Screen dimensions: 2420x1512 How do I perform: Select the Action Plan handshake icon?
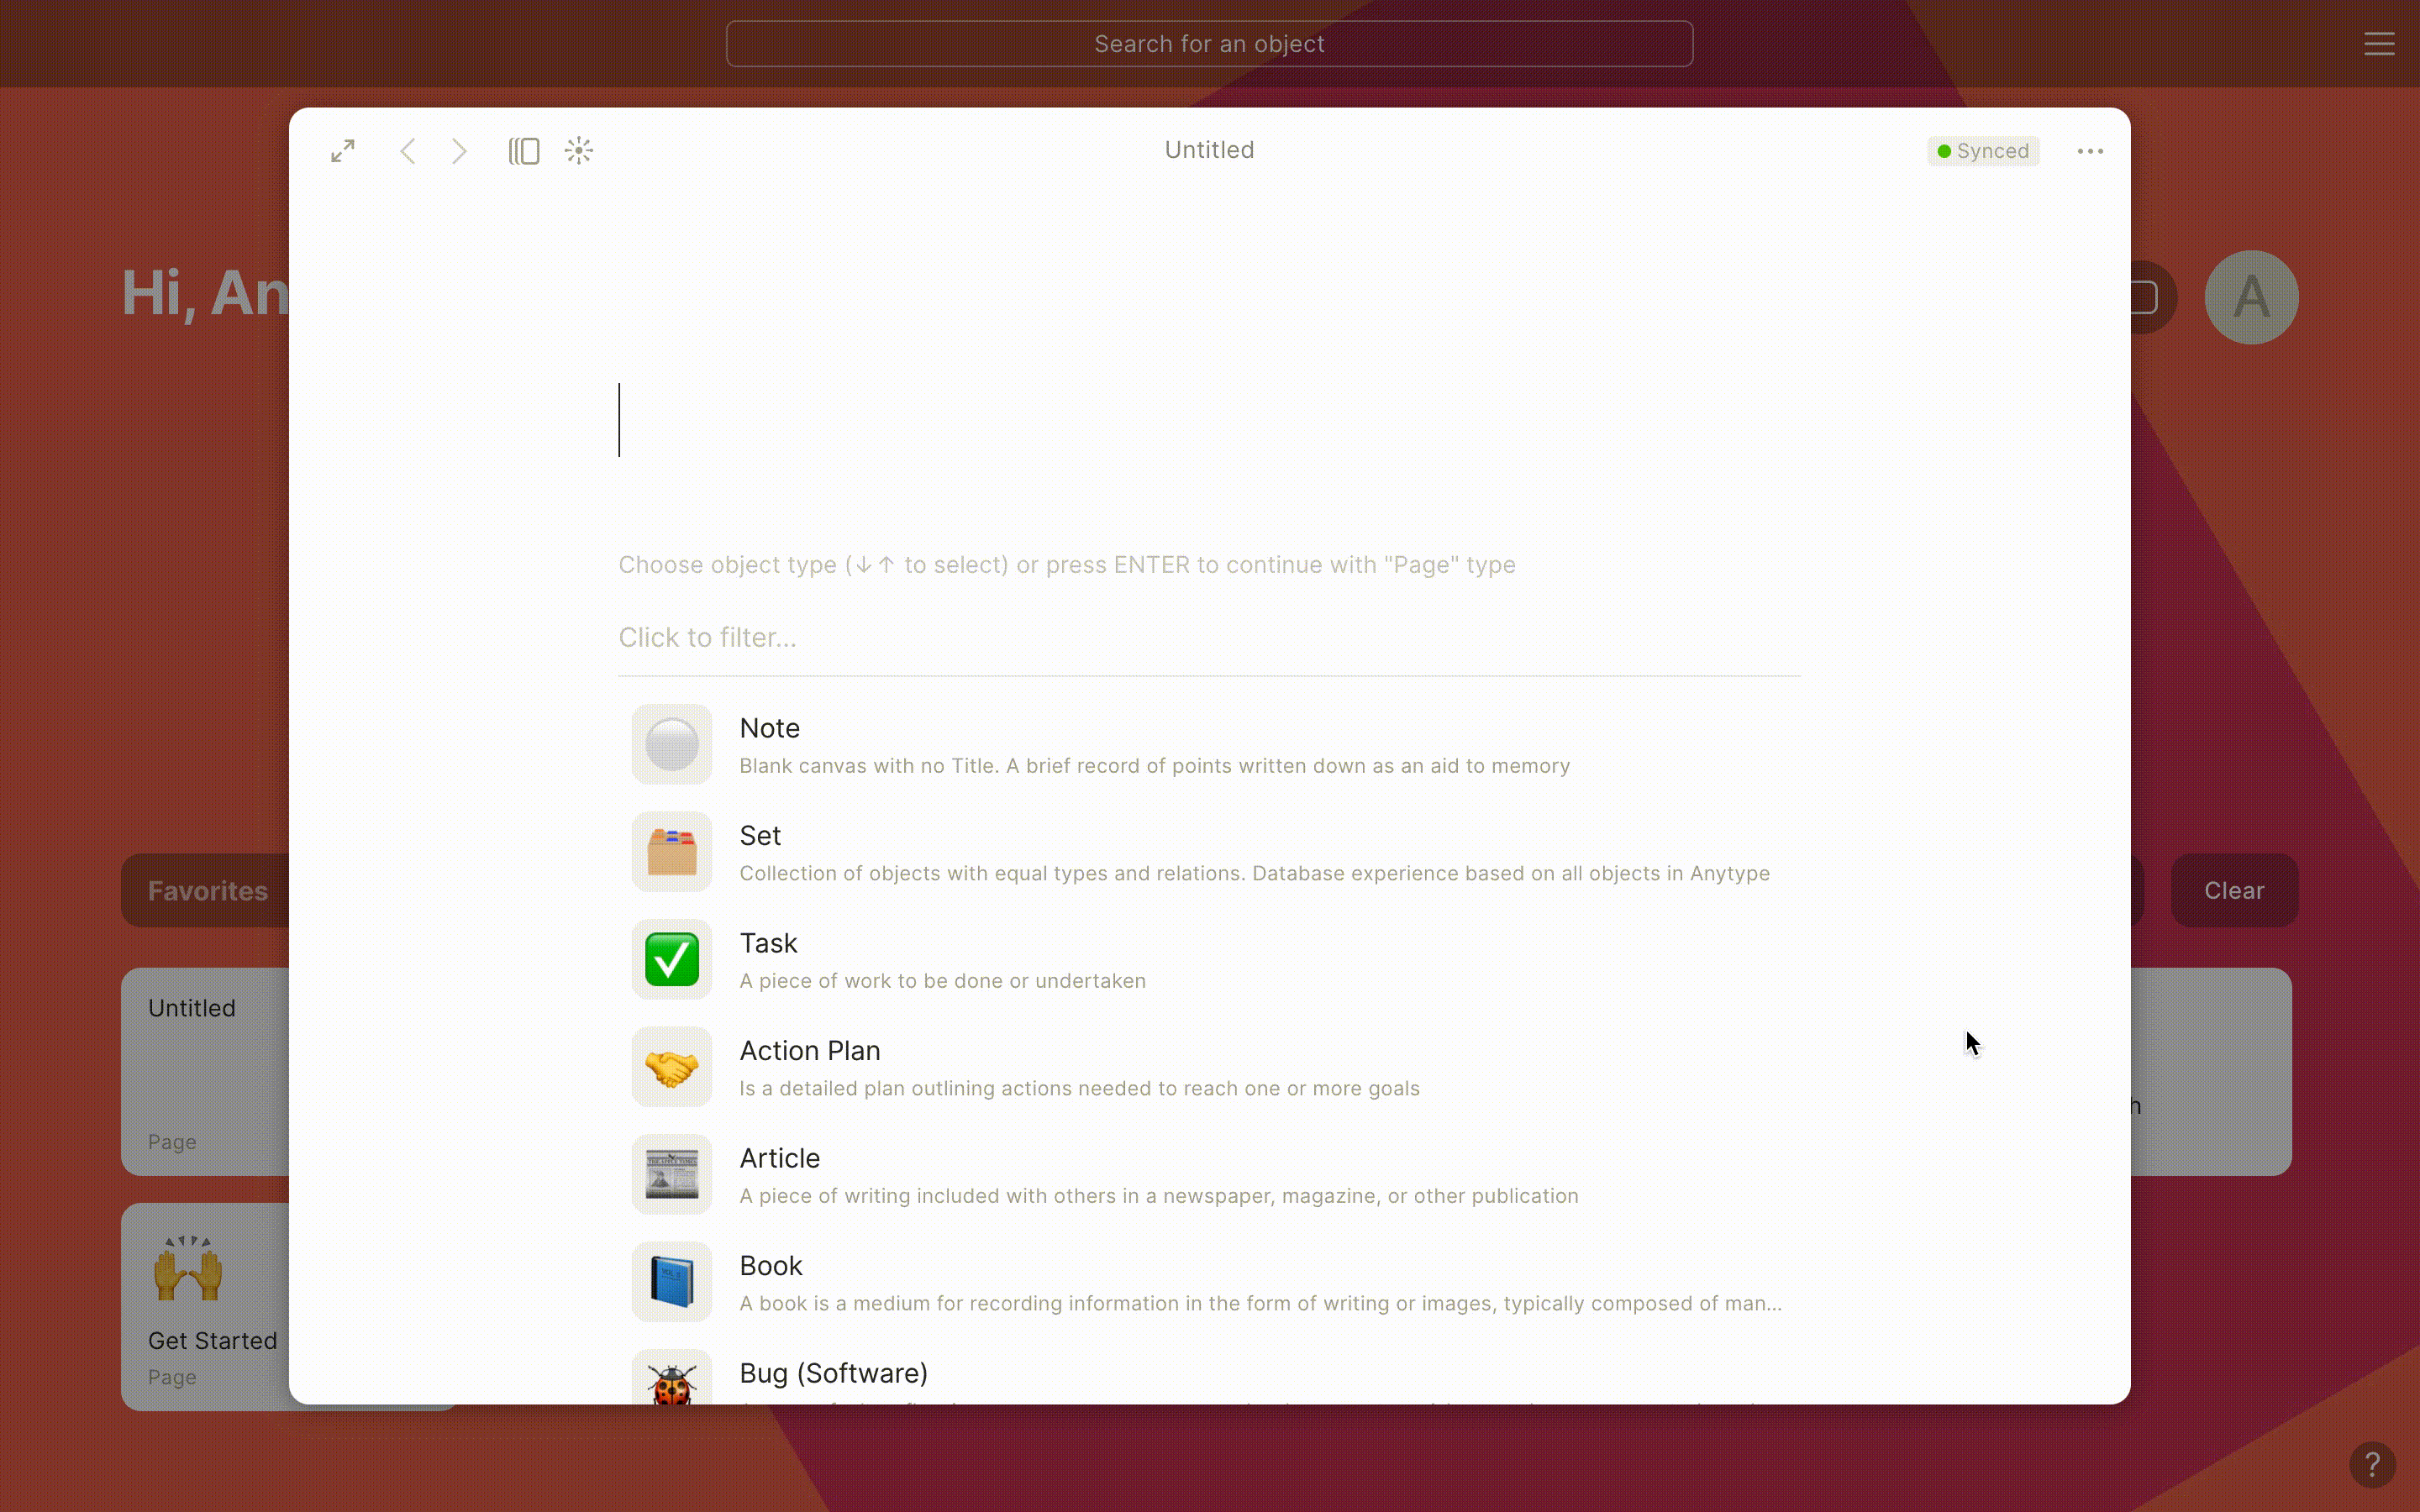672,1067
